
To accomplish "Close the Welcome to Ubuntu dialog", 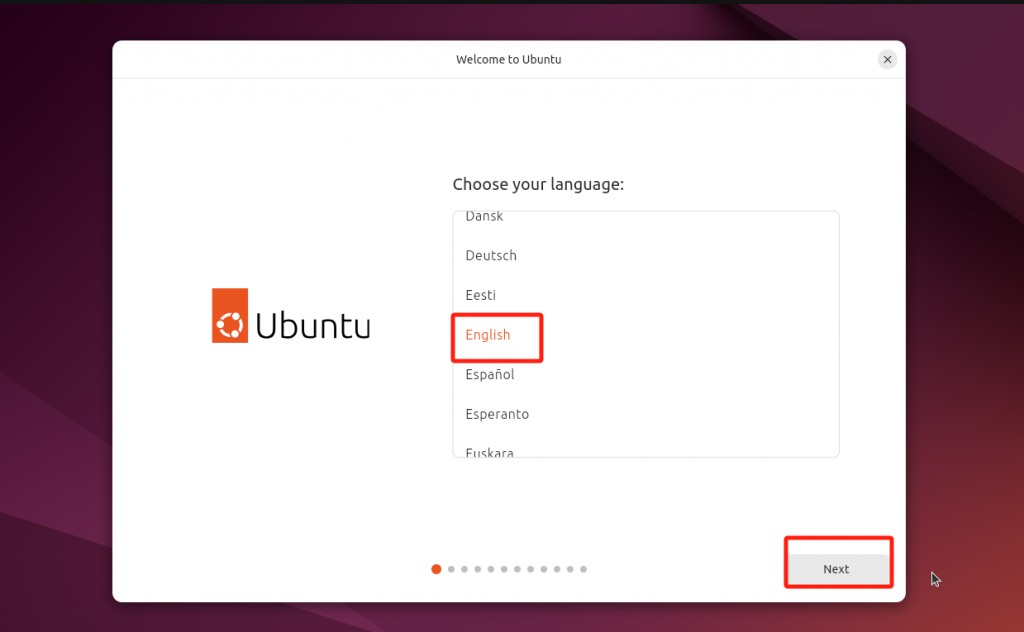I will click(887, 59).
